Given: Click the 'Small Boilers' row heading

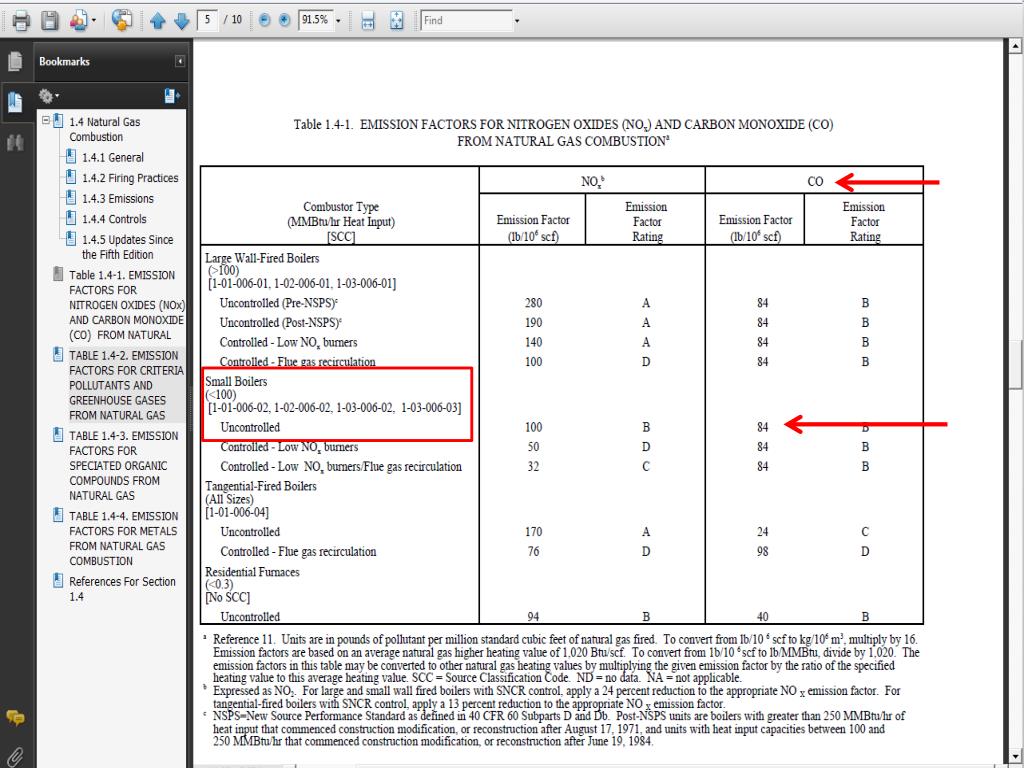Looking at the screenshot, I should [x=236, y=381].
